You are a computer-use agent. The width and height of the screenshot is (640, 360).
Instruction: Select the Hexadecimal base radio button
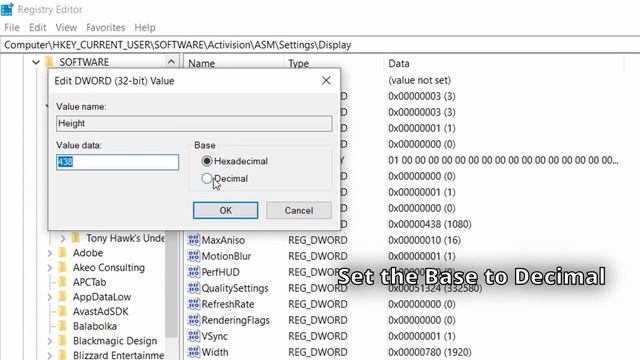(207, 161)
